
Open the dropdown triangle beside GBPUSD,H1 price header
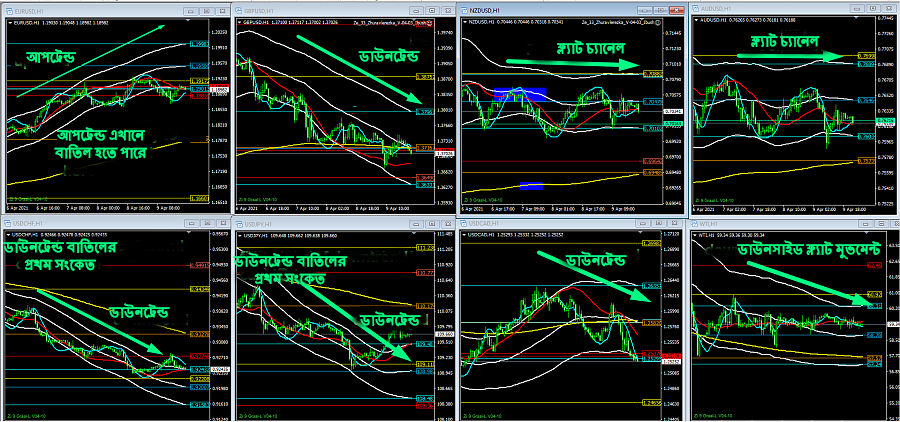point(239,22)
